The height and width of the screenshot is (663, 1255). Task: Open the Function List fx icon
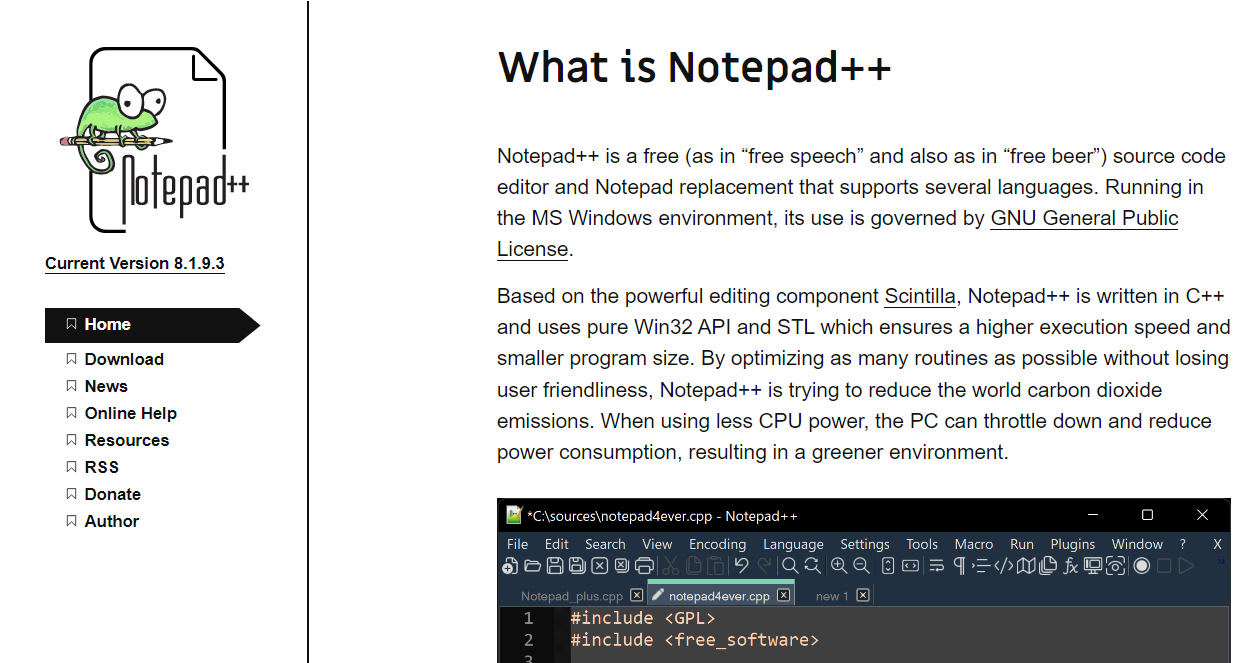point(1071,566)
